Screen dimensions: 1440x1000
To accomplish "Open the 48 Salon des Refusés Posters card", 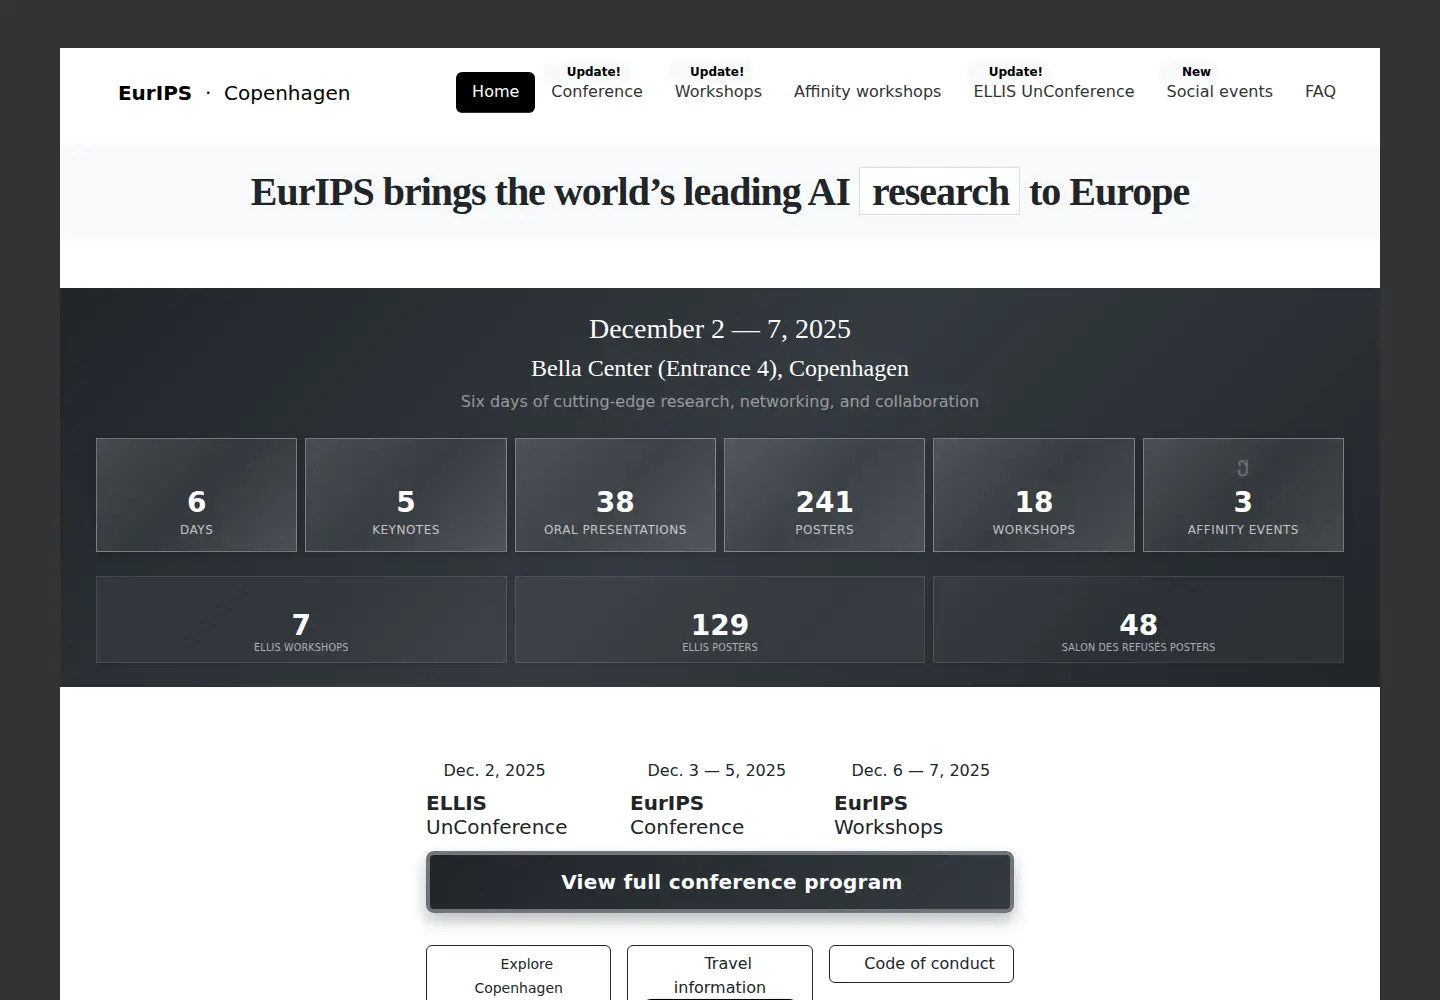I will click(x=1138, y=619).
